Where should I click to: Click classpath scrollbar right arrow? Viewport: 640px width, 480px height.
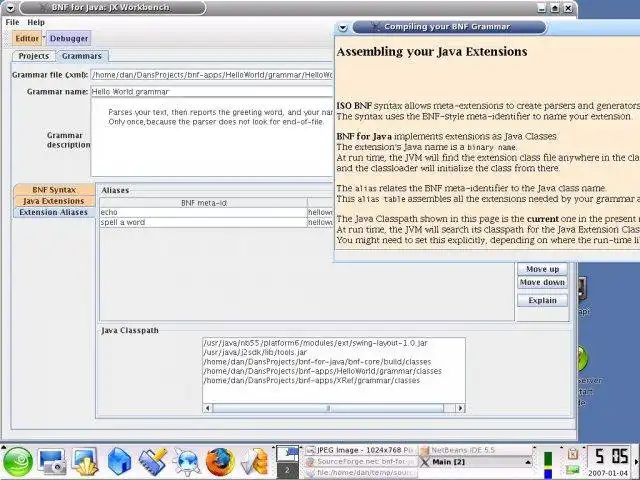click(x=460, y=408)
